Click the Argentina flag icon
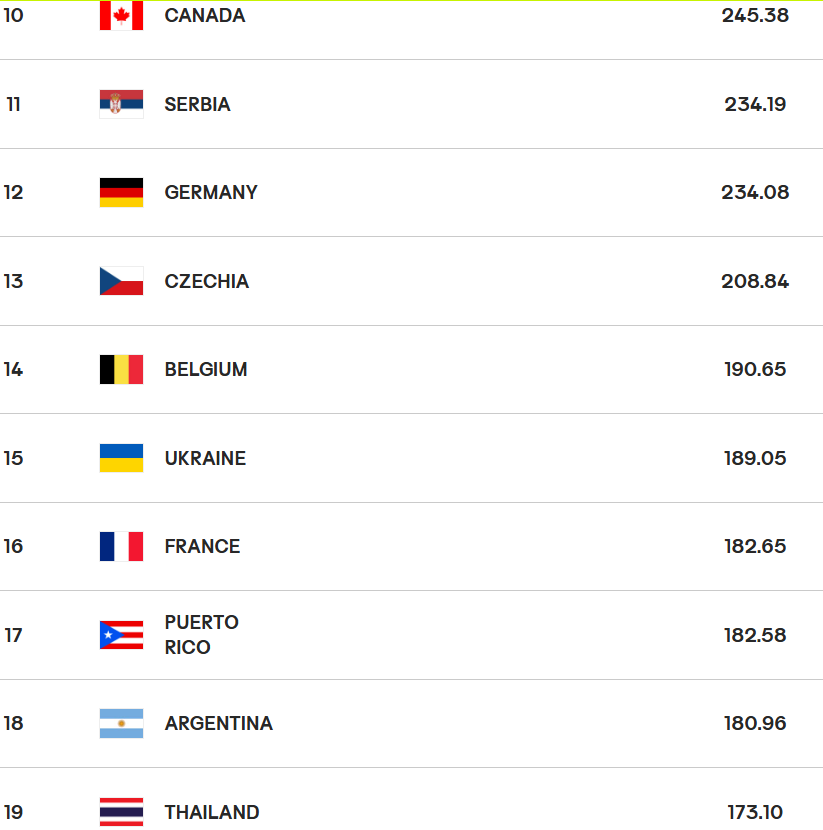Image resolution: width=823 pixels, height=830 pixels. coord(121,723)
